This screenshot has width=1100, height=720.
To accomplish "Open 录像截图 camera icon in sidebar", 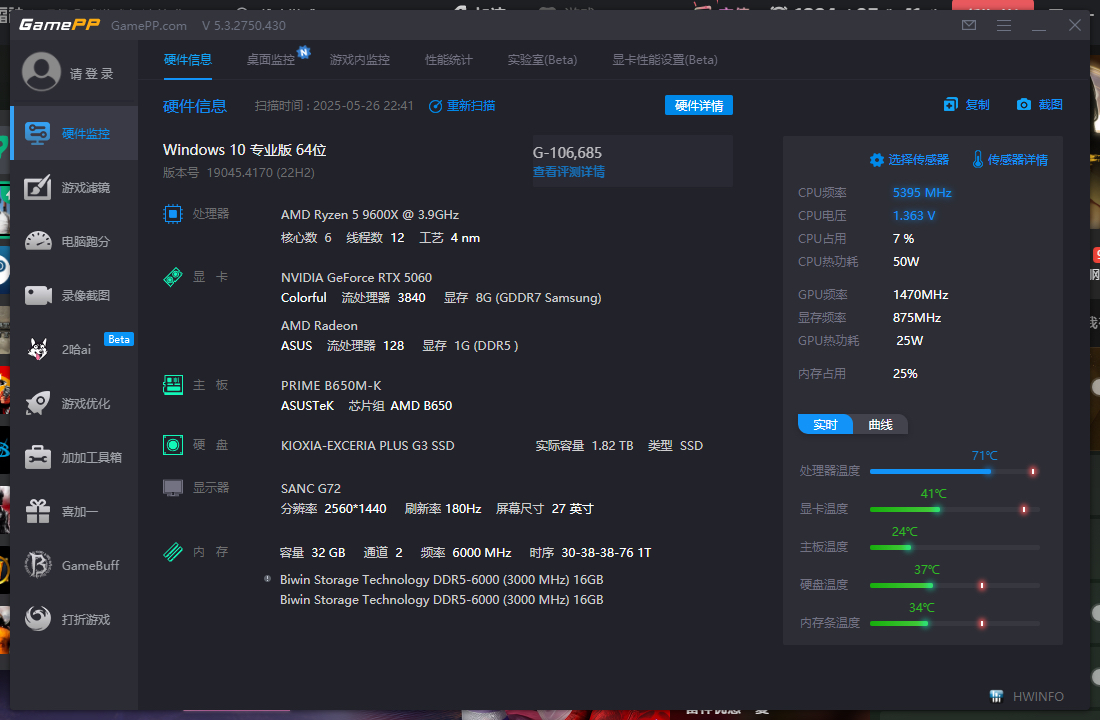I will point(38,296).
